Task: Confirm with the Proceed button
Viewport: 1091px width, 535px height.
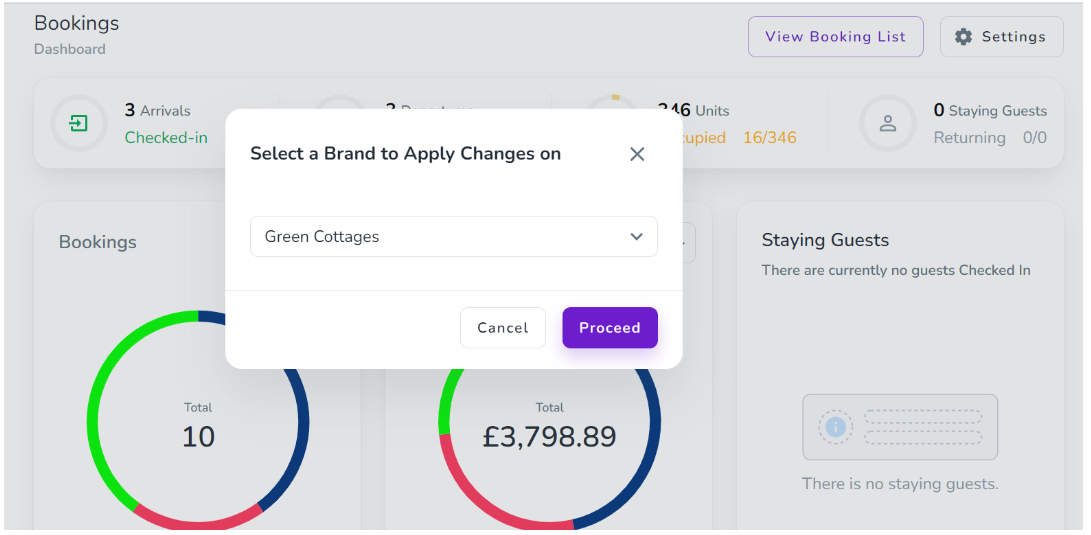Action: click(609, 328)
